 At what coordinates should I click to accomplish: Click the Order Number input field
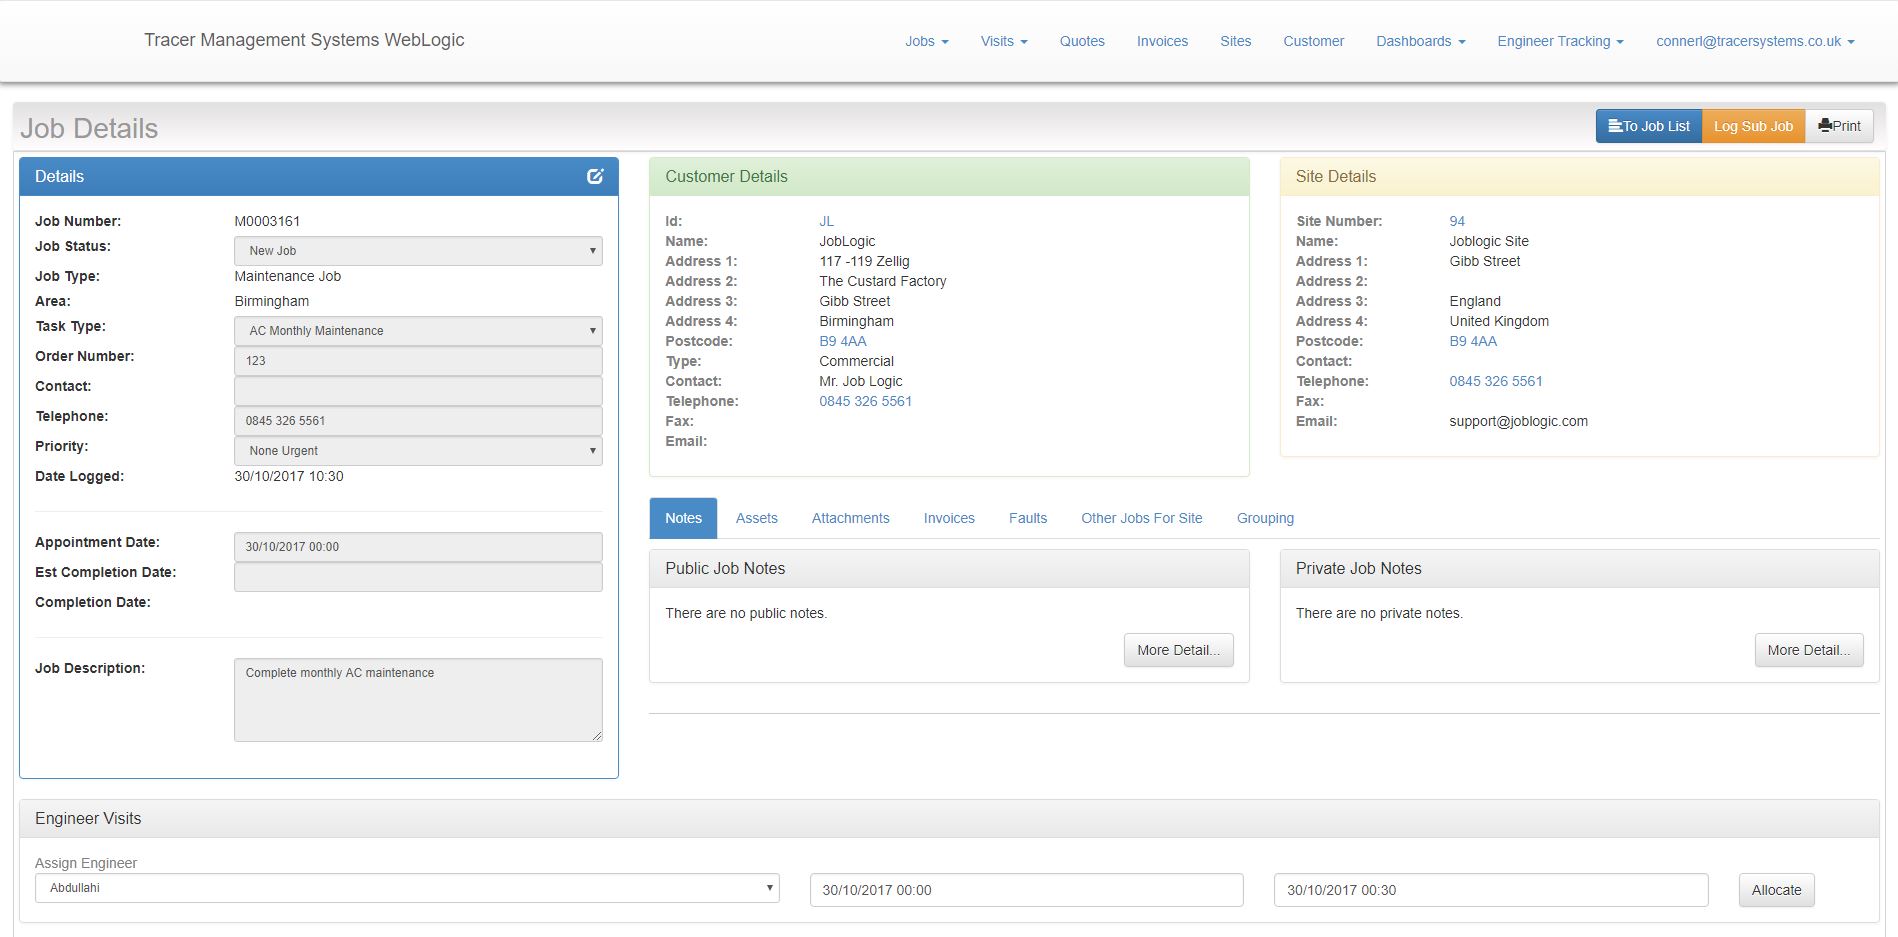pos(418,361)
